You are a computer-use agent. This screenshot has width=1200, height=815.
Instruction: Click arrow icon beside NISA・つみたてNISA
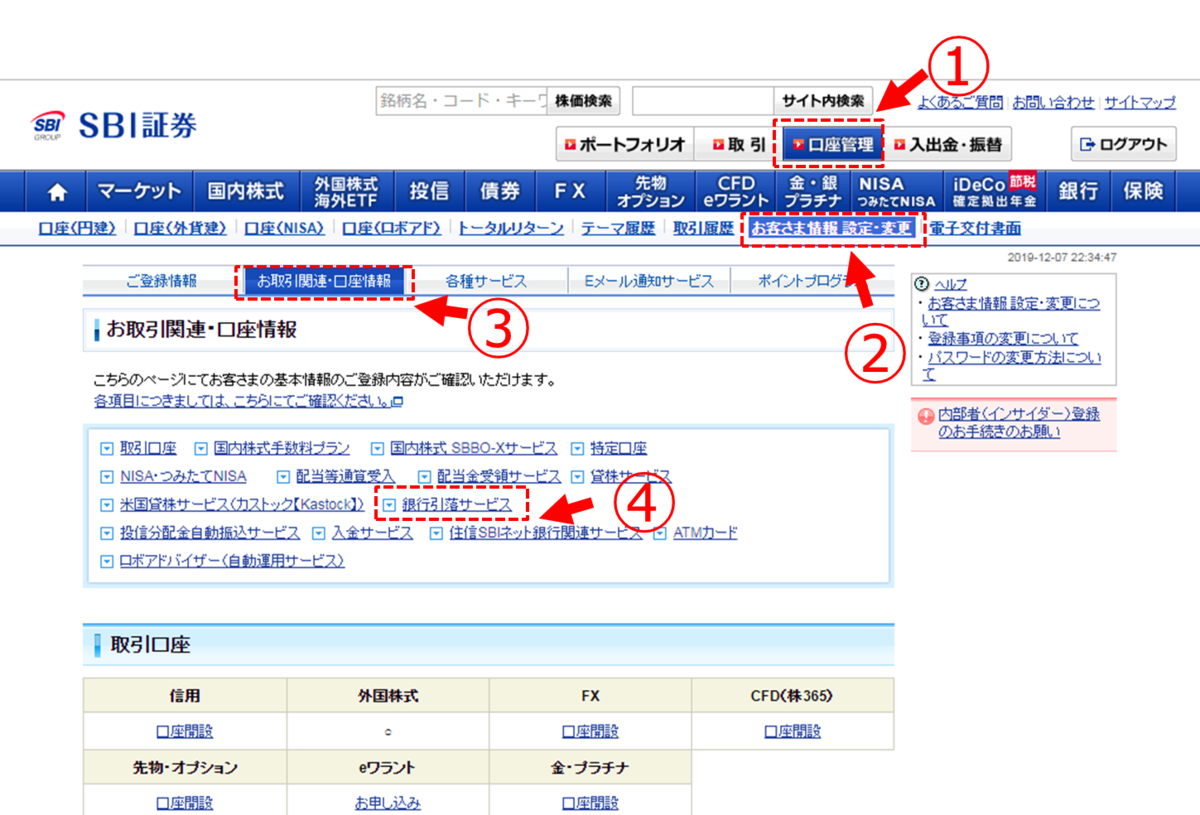108,477
